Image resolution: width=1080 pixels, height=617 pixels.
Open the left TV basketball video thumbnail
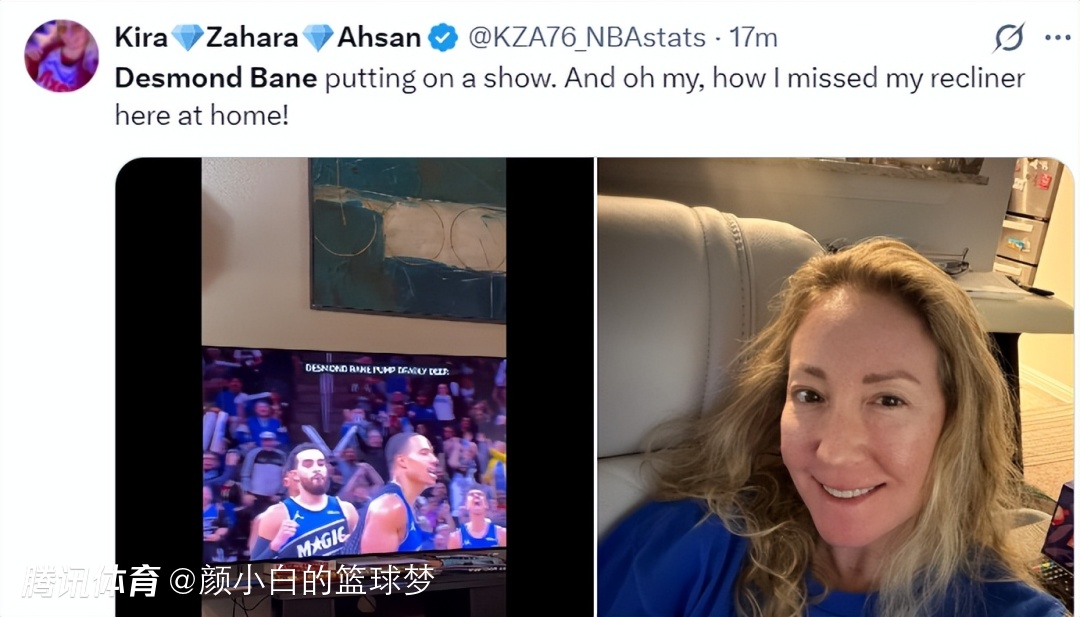click(x=354, y=387)
